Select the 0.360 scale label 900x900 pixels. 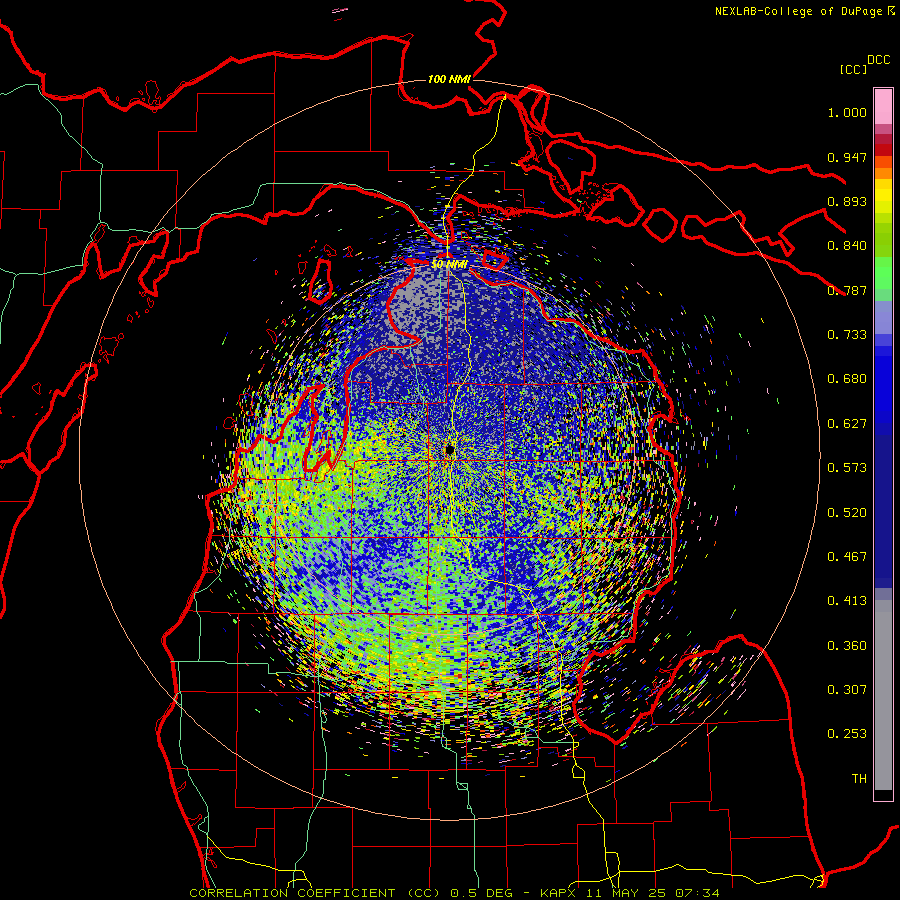(847, 646)
